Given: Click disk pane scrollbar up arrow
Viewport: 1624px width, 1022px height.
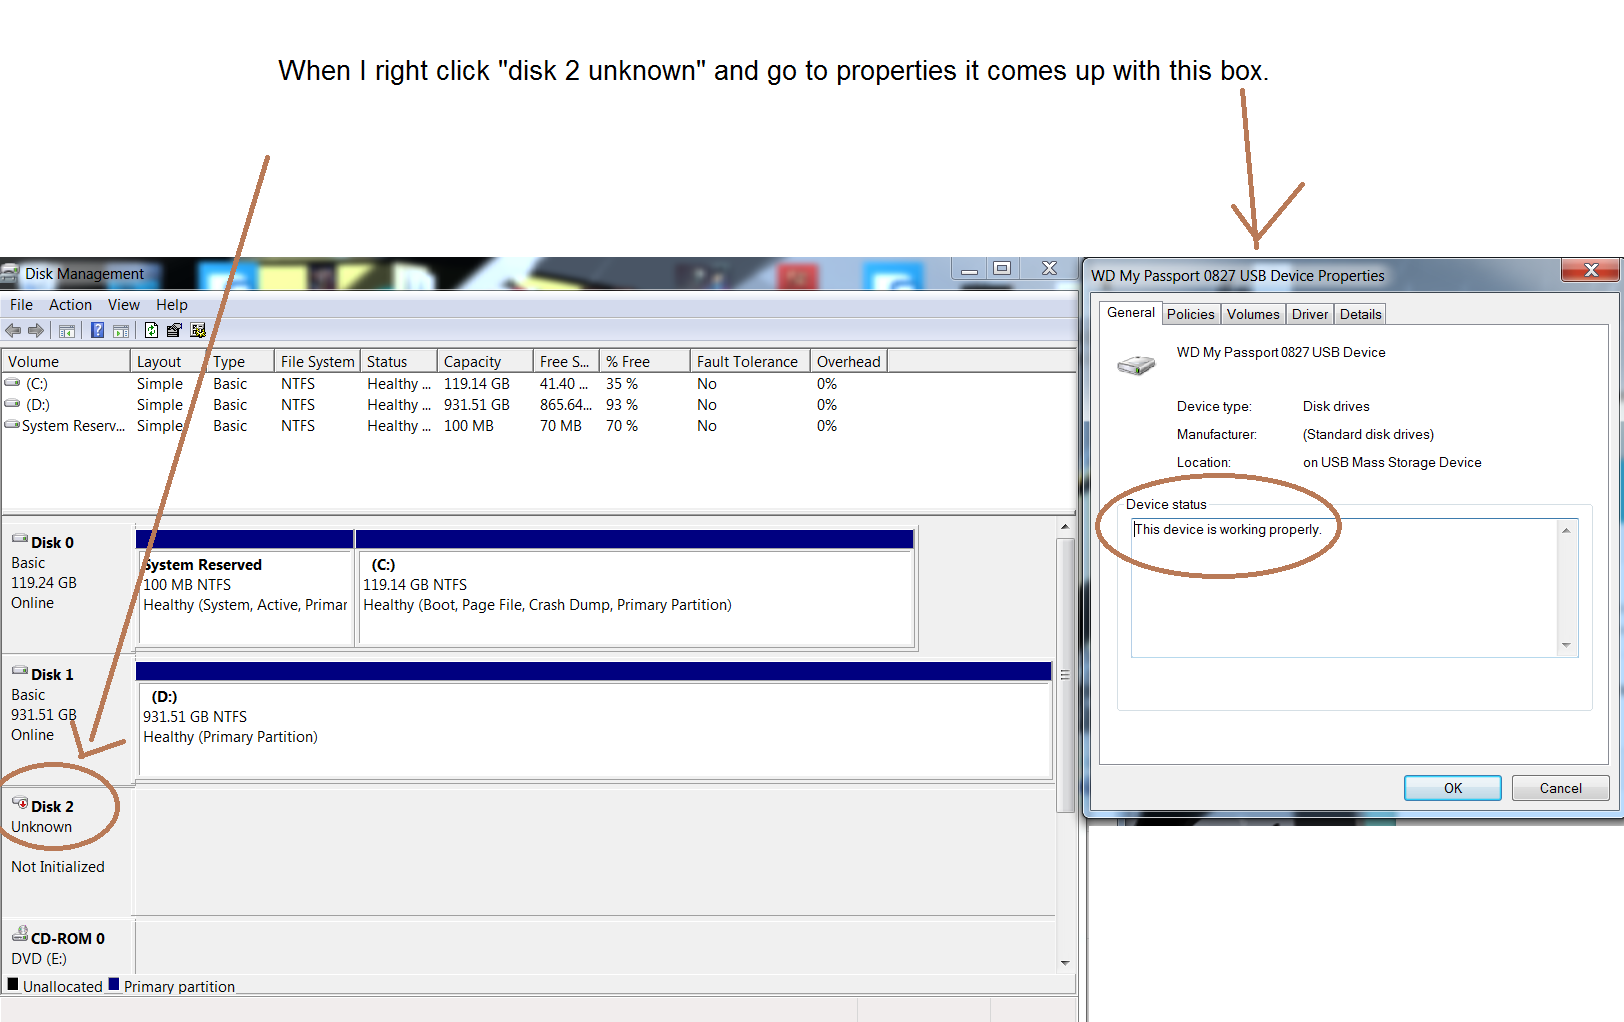Looking at the screenshot, I should coord(1065,526).
